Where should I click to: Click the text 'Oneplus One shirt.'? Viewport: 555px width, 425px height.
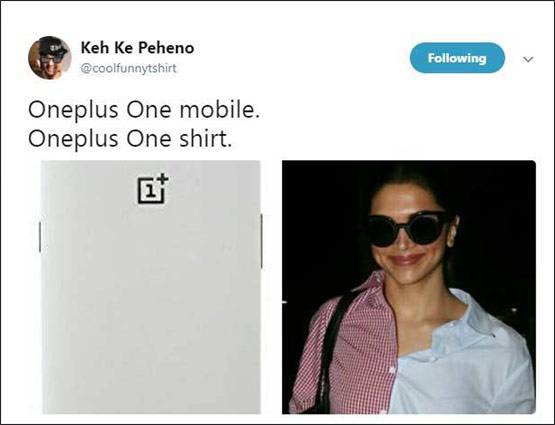click(x=130, y=139)
